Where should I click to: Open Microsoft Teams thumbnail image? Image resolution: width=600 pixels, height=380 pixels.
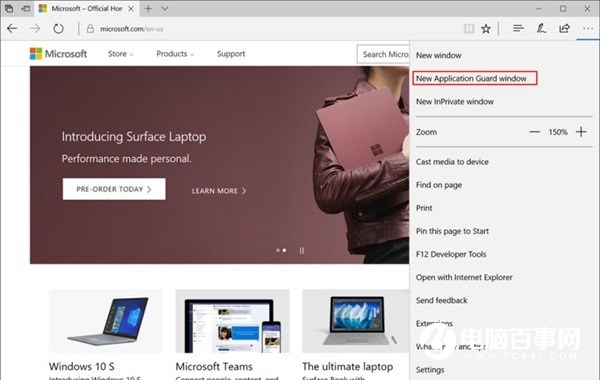click(x=233, y=321)
